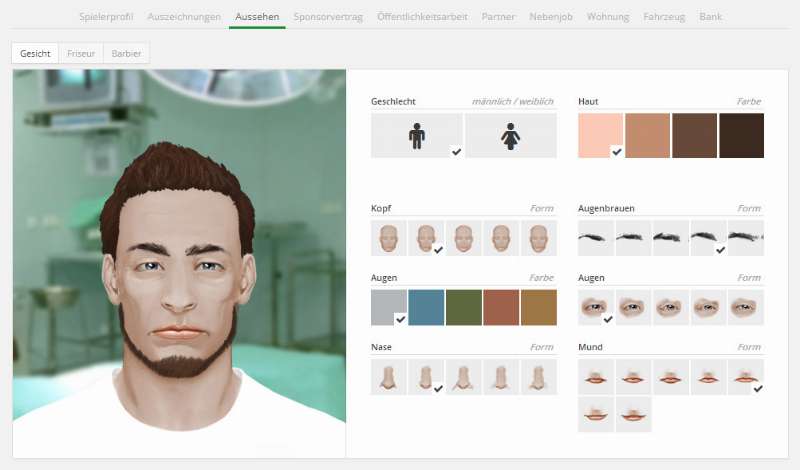Screen dimensions: 800x470
Task: Open the Sponsorvertrag tab
Action: [x=329, y=17]
